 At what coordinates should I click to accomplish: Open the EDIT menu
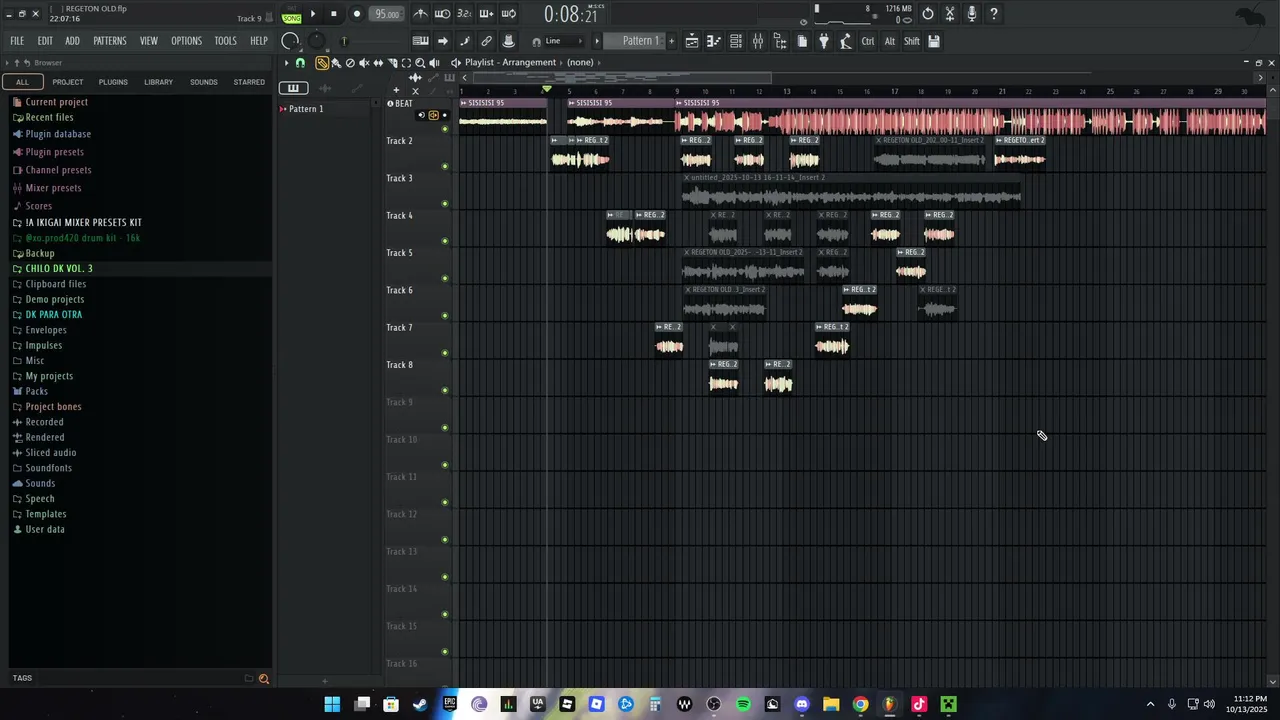[x=45, y=41]
